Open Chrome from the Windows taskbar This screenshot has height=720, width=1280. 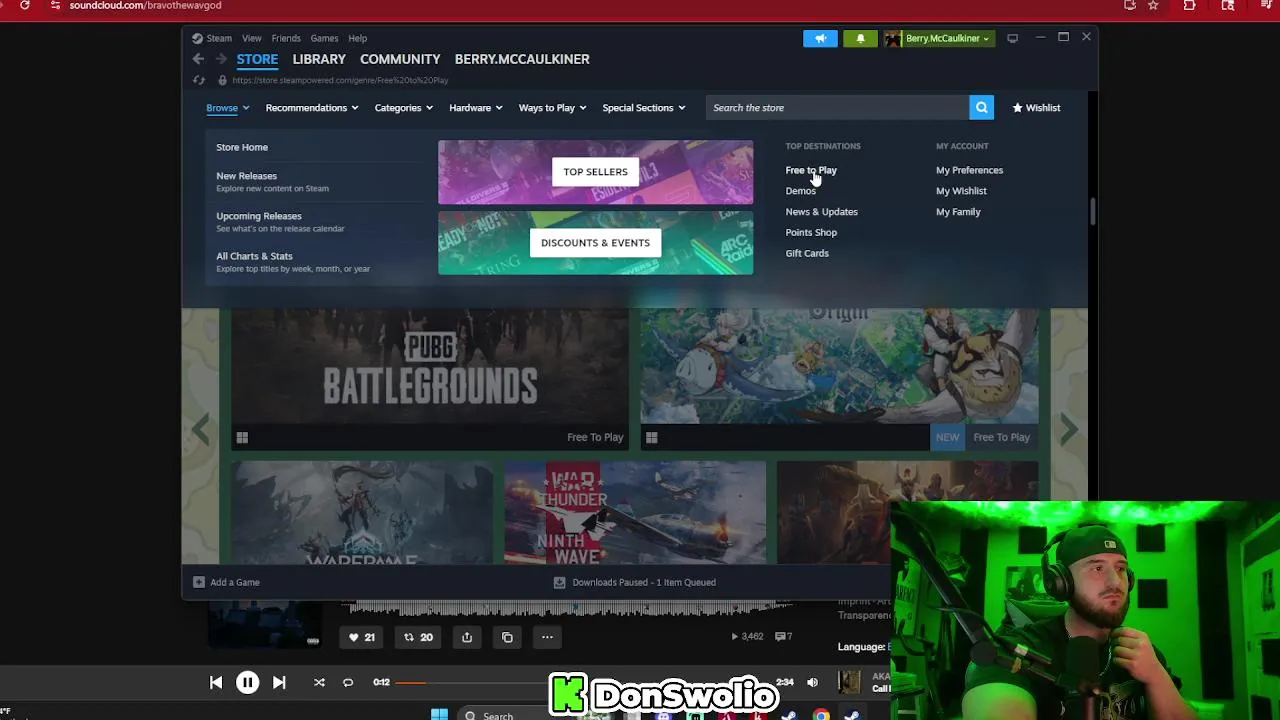pyautogui.click(x=821, y=714)
